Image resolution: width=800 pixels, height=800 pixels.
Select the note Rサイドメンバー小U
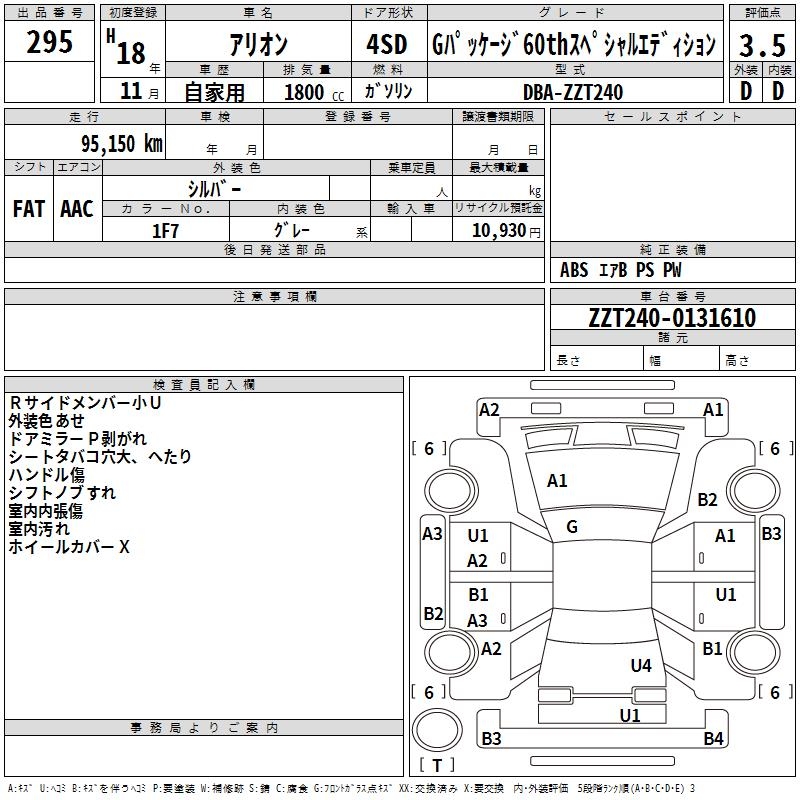[x=85, y=403]
